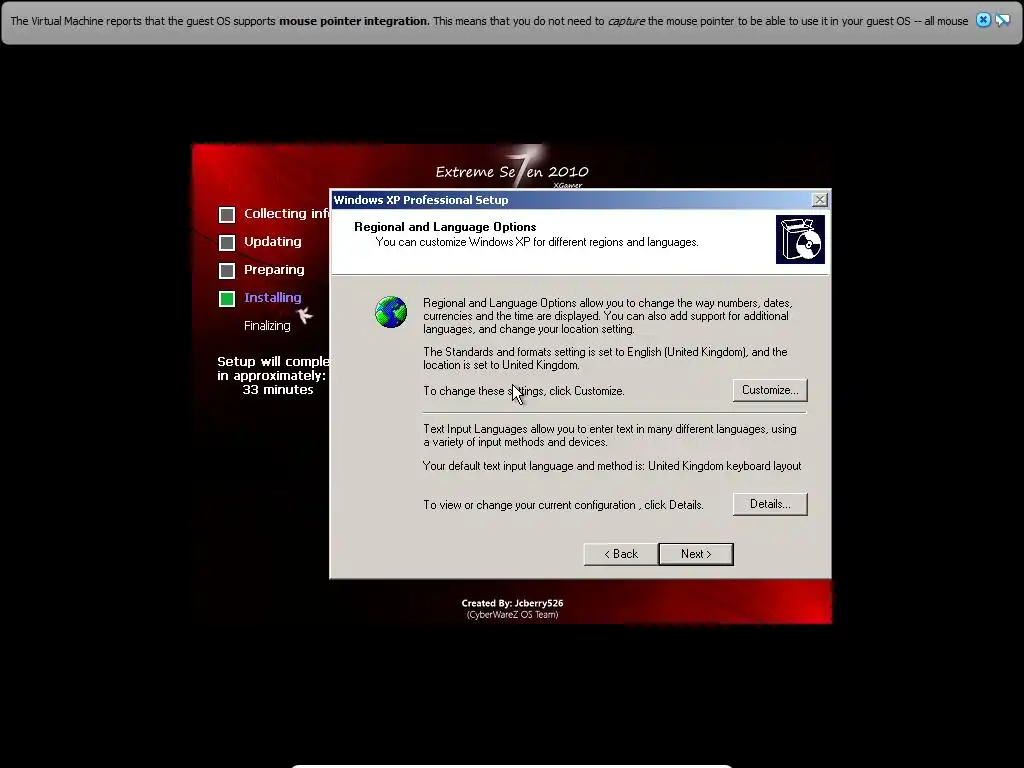Click the "Updating" step label
This screenshot has width=1024, height=768.
273,242
